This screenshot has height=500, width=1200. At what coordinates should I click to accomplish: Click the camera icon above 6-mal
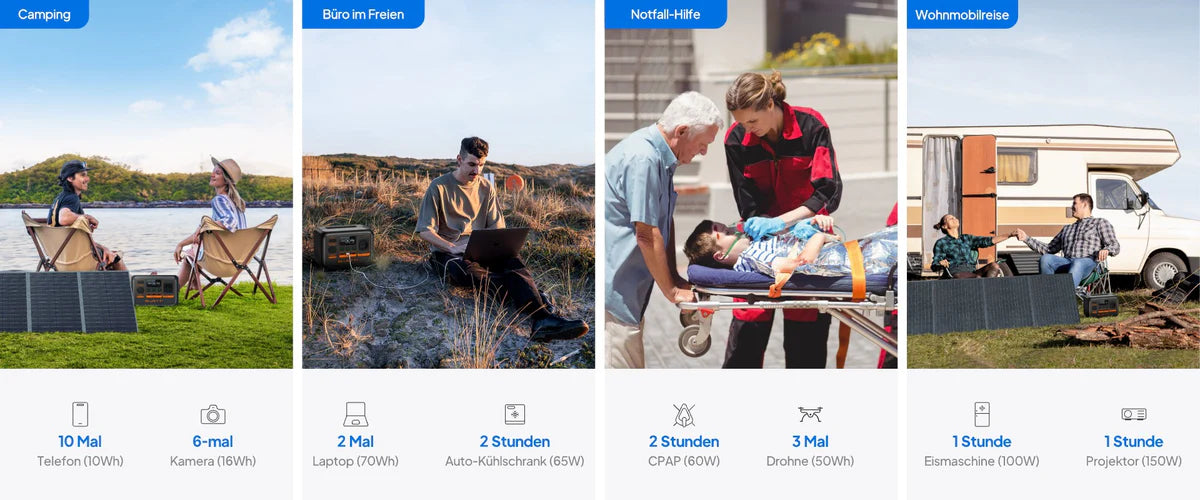tap(213, 414)
